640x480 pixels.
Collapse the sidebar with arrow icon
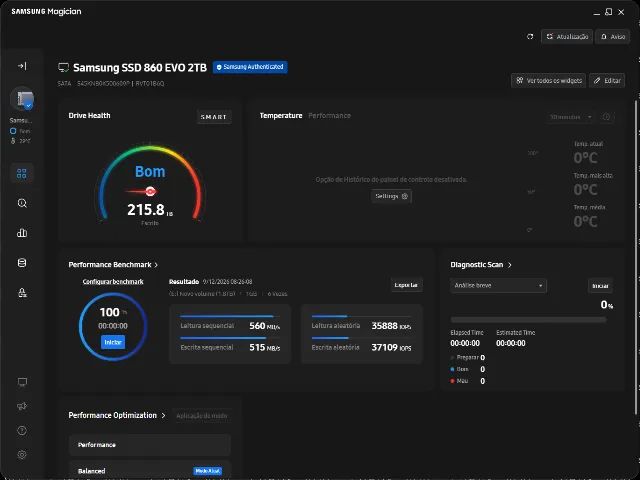(22, 66)
